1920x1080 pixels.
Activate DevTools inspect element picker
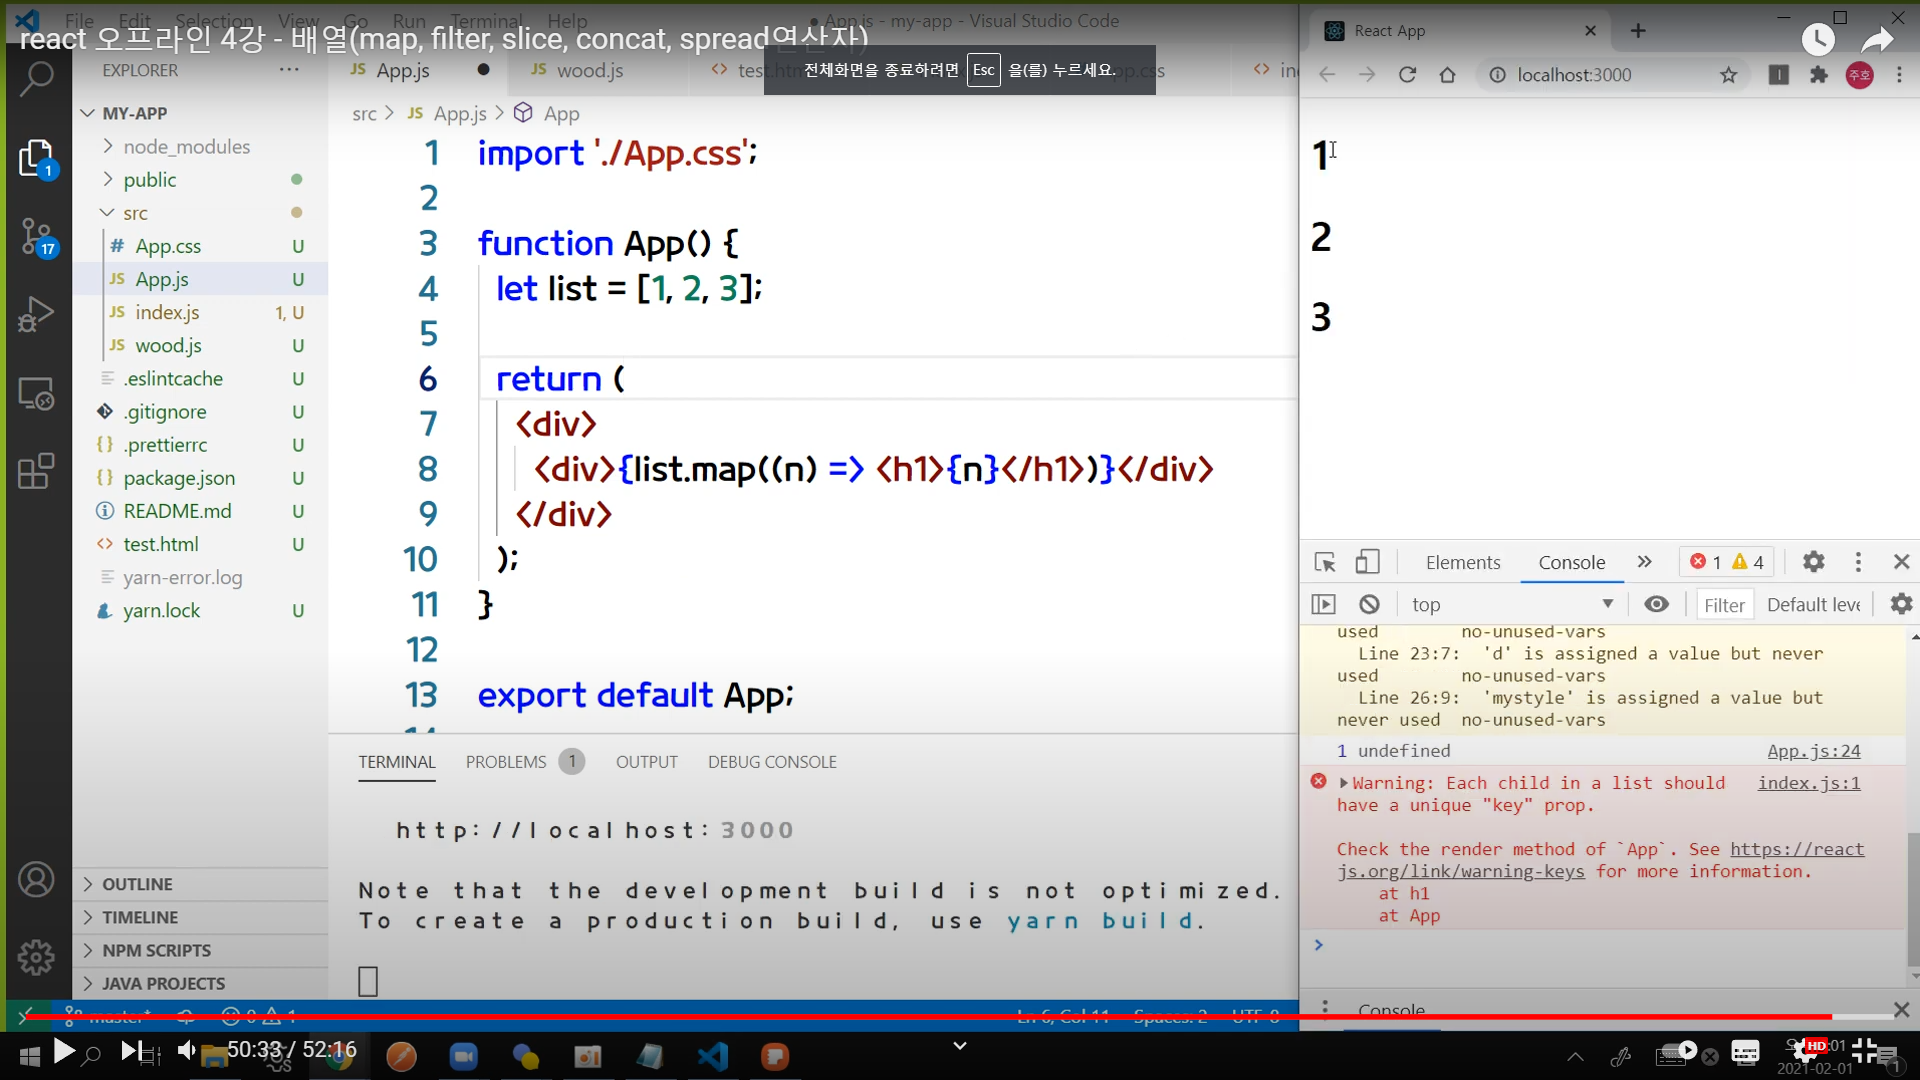coord(1325,562)
